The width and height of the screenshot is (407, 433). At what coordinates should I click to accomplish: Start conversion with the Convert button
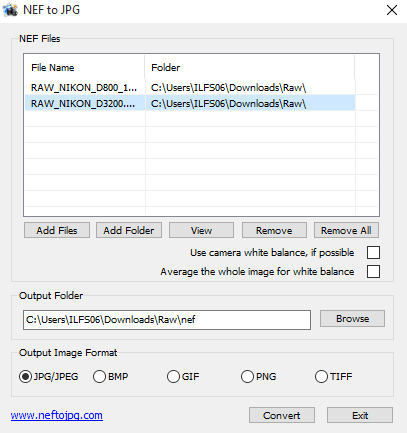(282, 415)
